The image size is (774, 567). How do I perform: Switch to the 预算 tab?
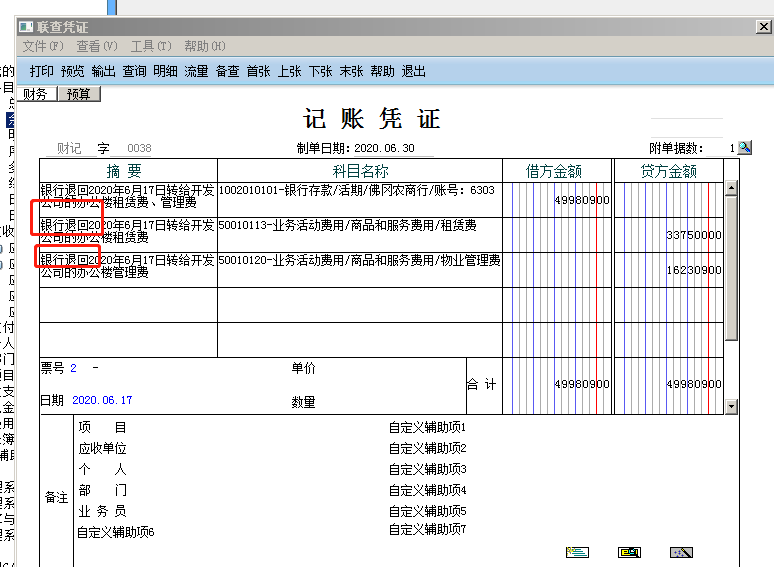coord(79,94)
